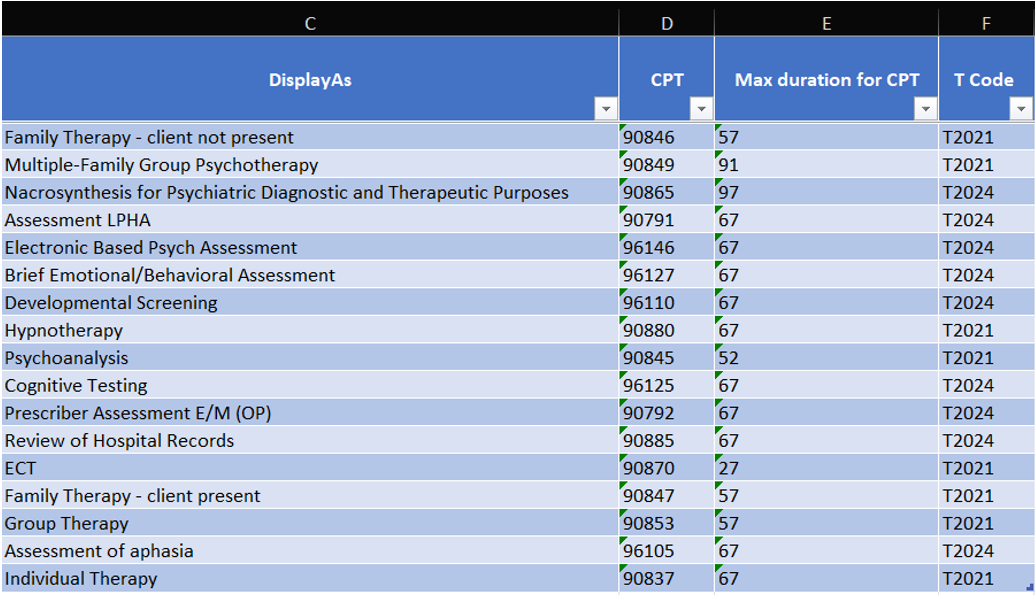Viewport: 1035px width, 595px height.
Task: Select column E header
Action: 826,23
